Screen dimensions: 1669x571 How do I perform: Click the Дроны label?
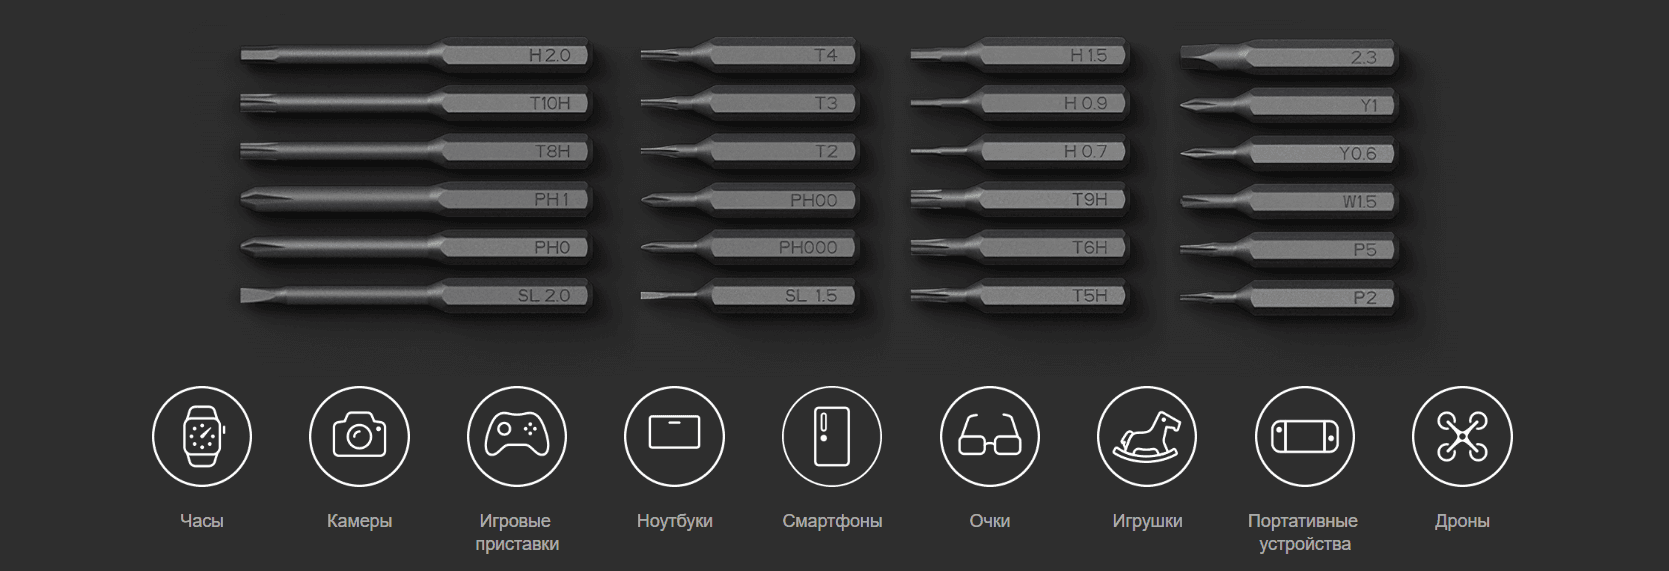click(1462, 521)
